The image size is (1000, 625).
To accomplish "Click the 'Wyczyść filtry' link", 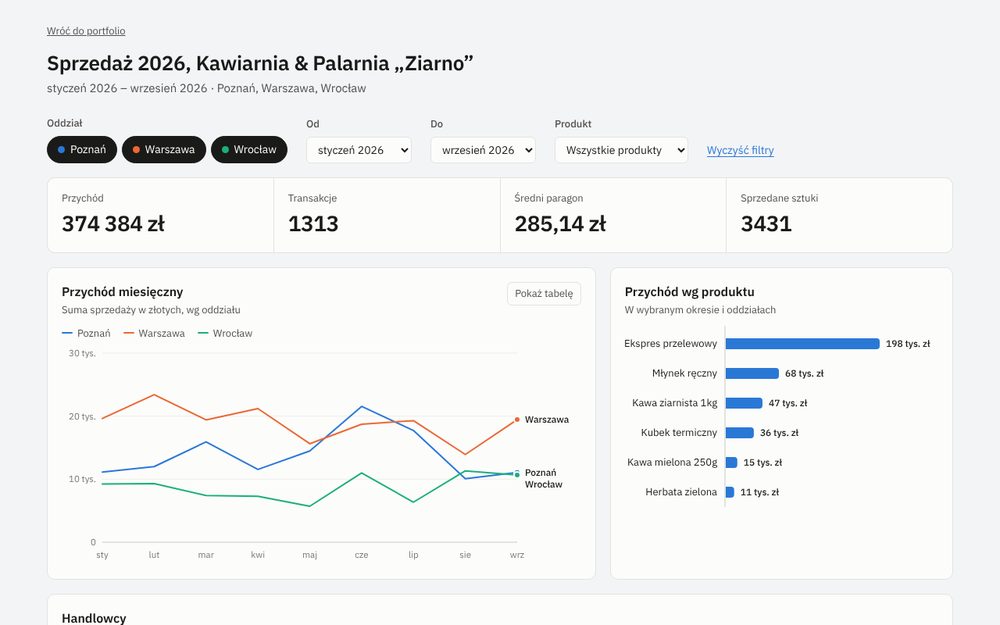I will (740, 151).
